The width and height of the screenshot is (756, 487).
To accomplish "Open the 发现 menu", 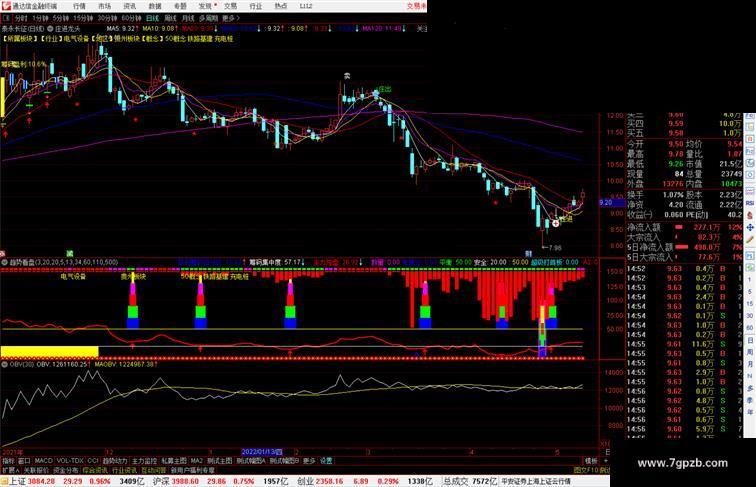I will (206, 6).
